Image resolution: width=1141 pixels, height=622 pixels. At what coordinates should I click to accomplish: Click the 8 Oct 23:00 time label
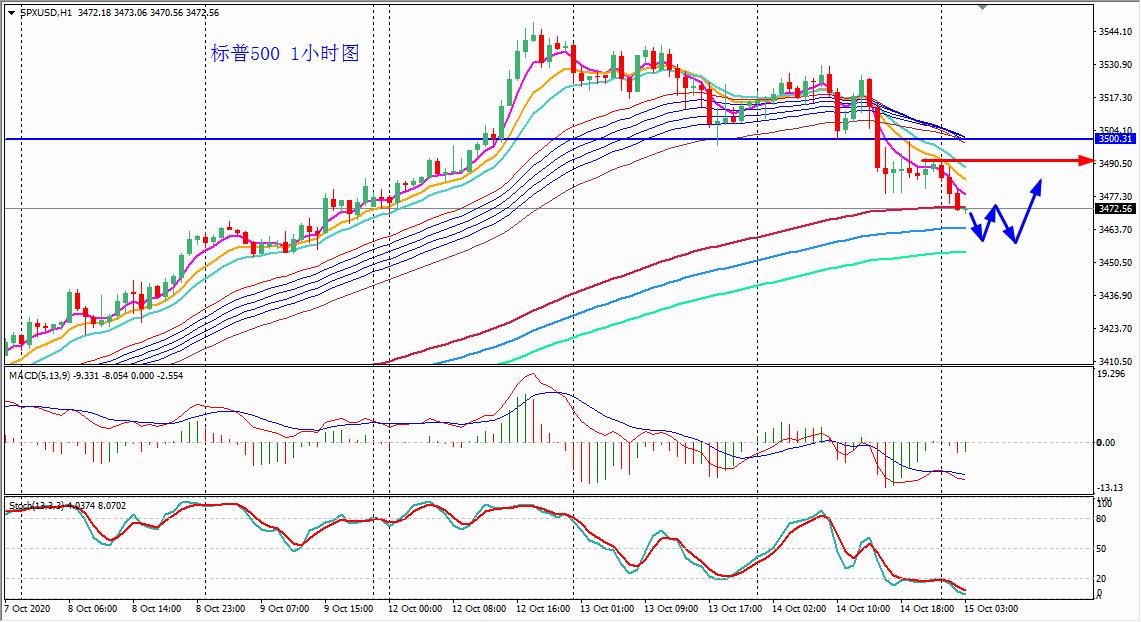tap(220, 608)
